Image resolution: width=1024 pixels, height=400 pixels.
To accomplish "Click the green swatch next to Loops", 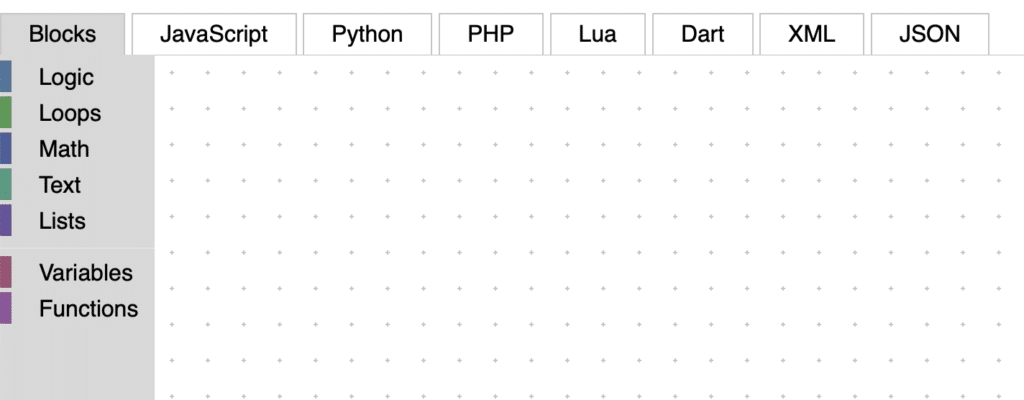I will point(6,113).
